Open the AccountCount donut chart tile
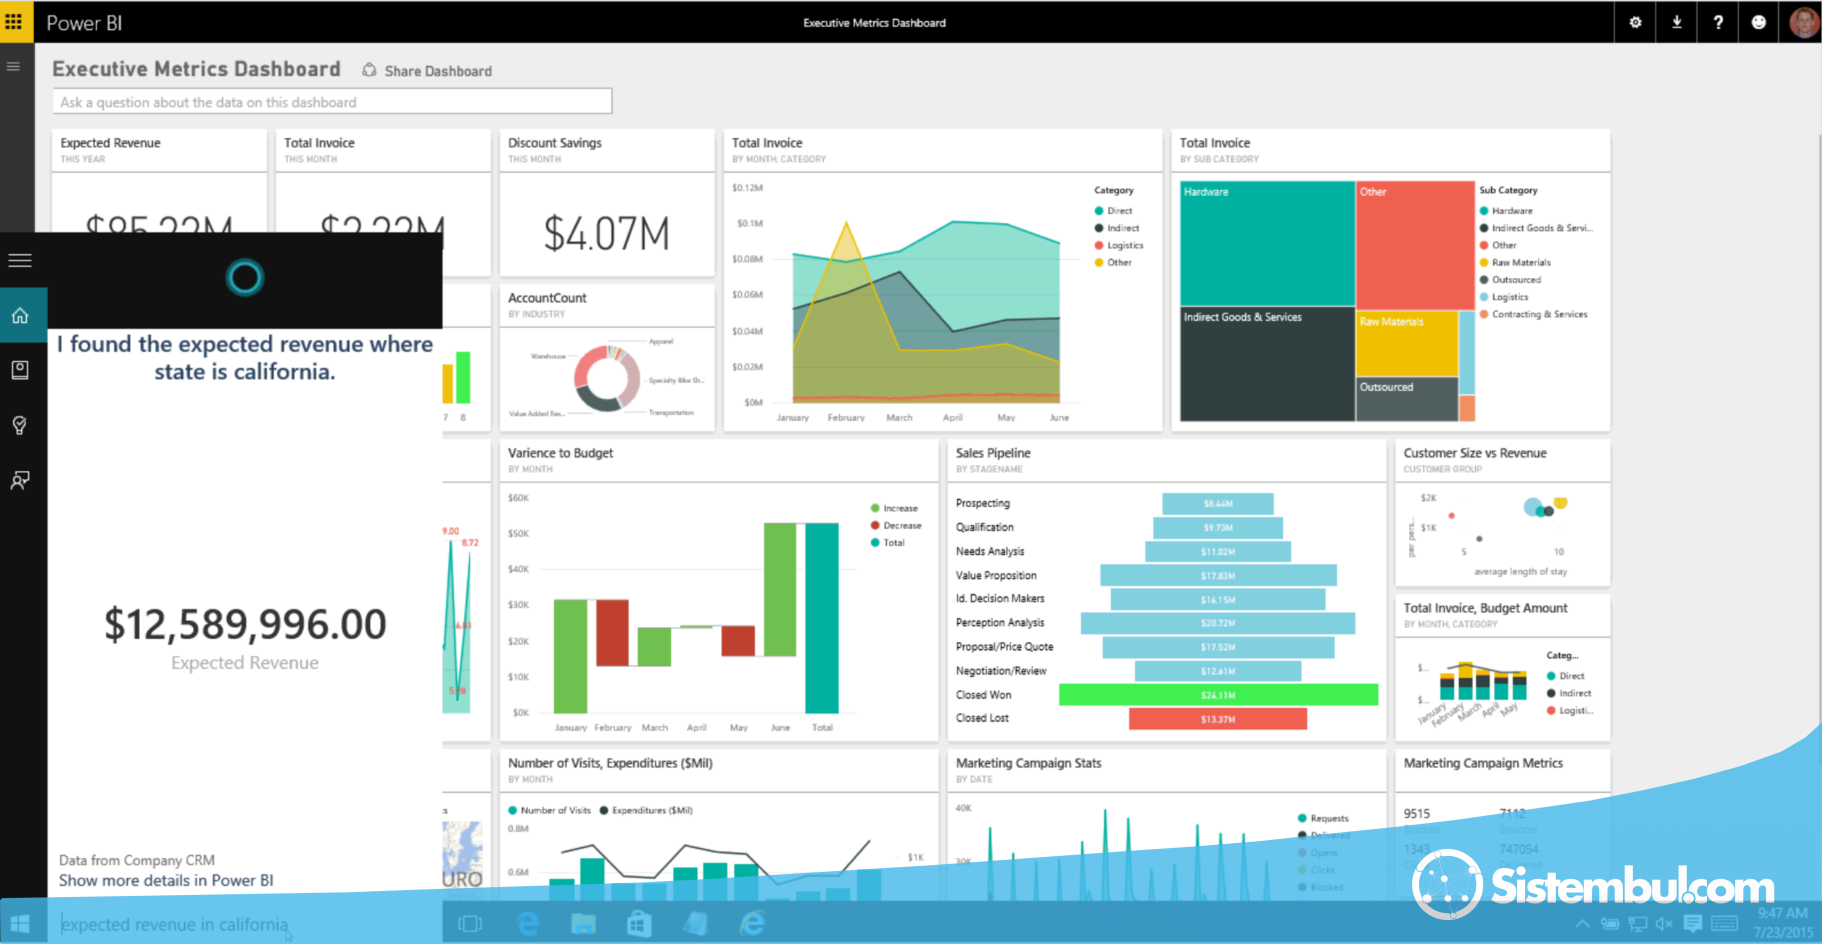 [607, 358]
